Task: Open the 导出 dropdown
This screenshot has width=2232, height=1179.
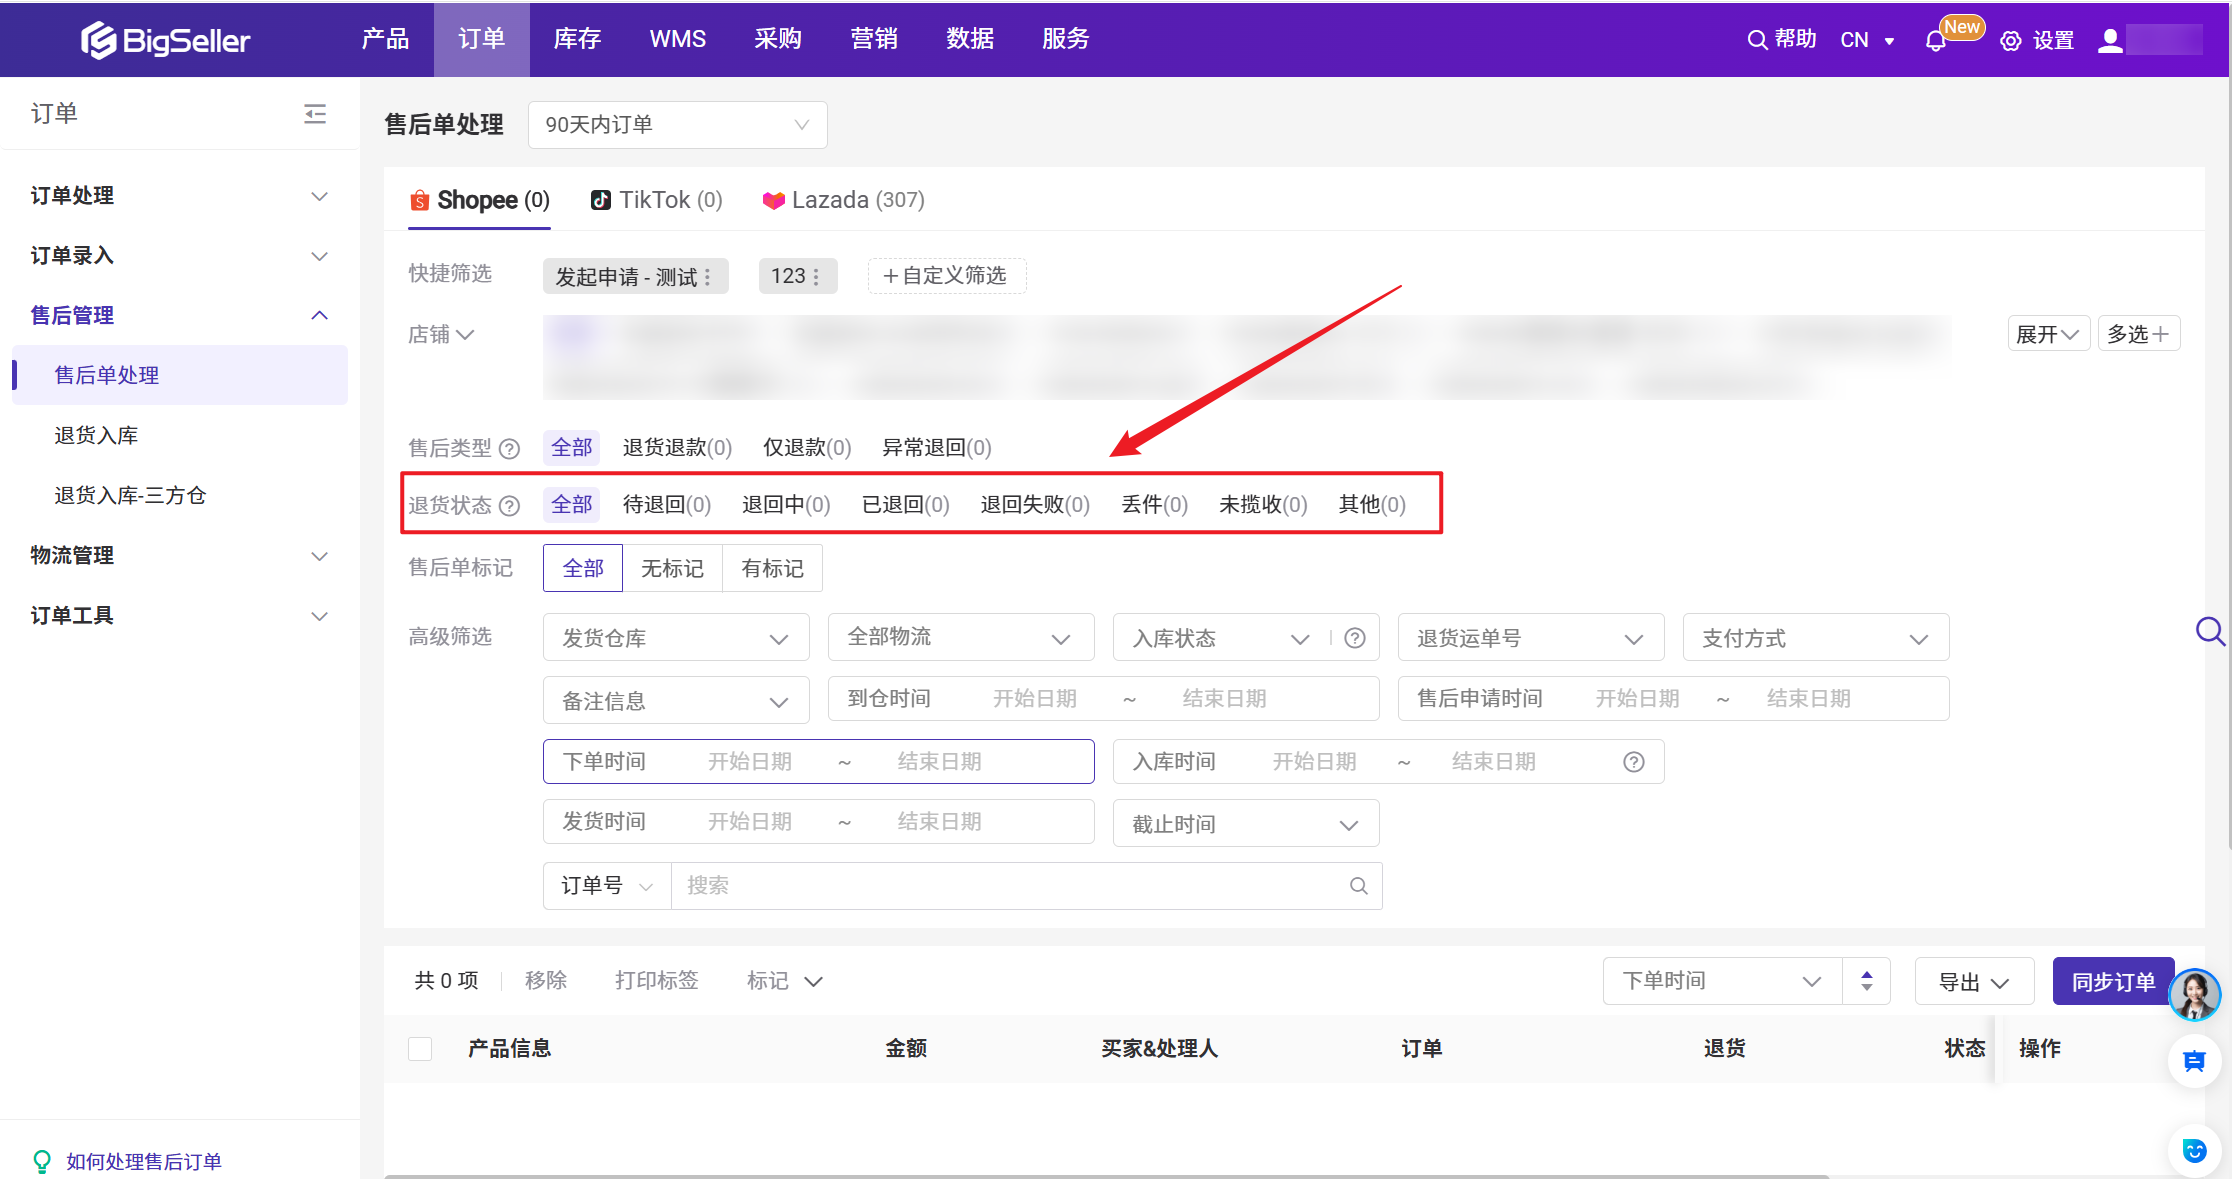Action: coord(1974,981)
